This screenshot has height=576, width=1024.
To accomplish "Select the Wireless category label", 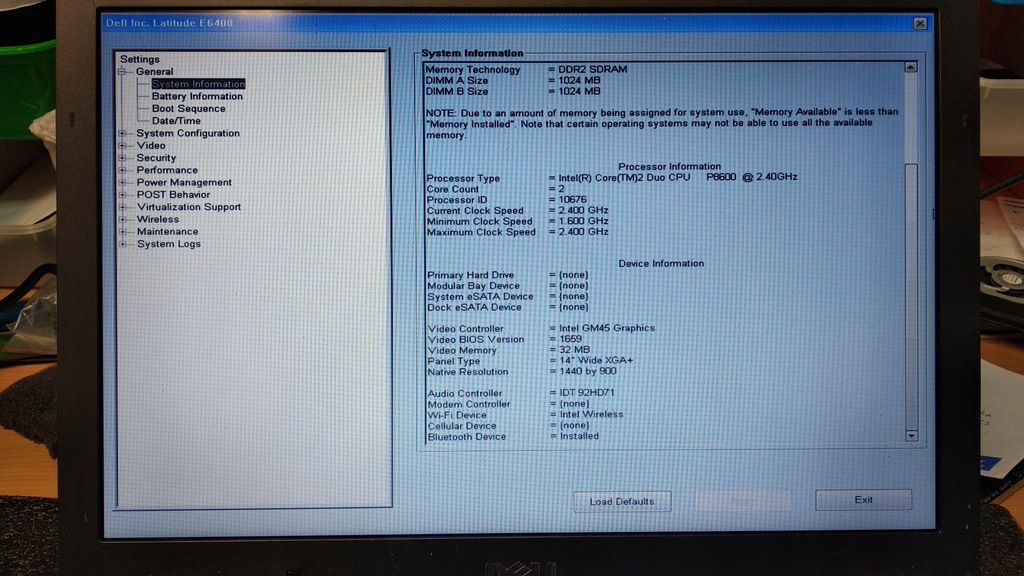I will pos(157,219).
